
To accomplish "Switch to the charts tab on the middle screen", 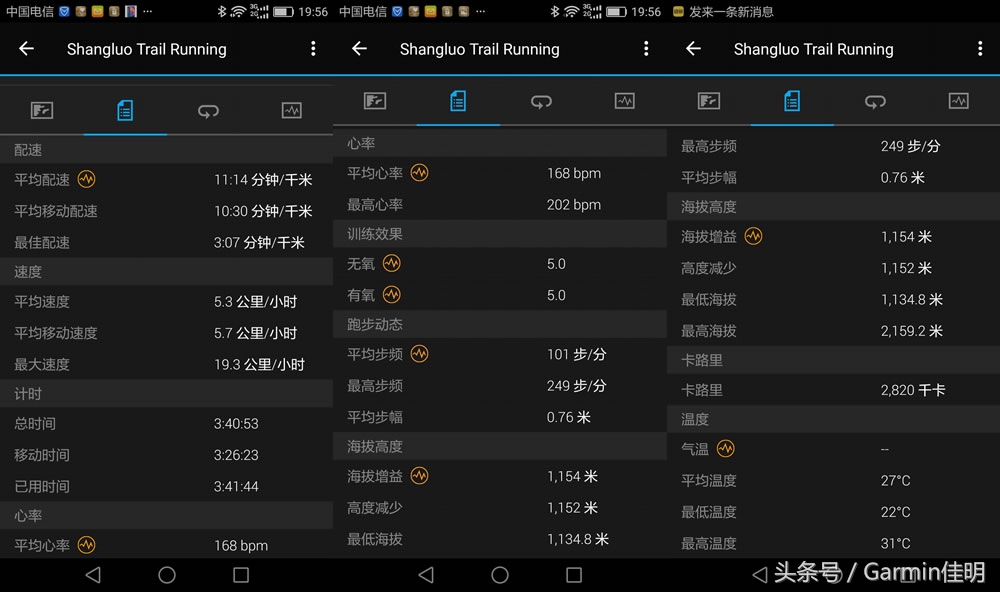I will tap(625, 100).
